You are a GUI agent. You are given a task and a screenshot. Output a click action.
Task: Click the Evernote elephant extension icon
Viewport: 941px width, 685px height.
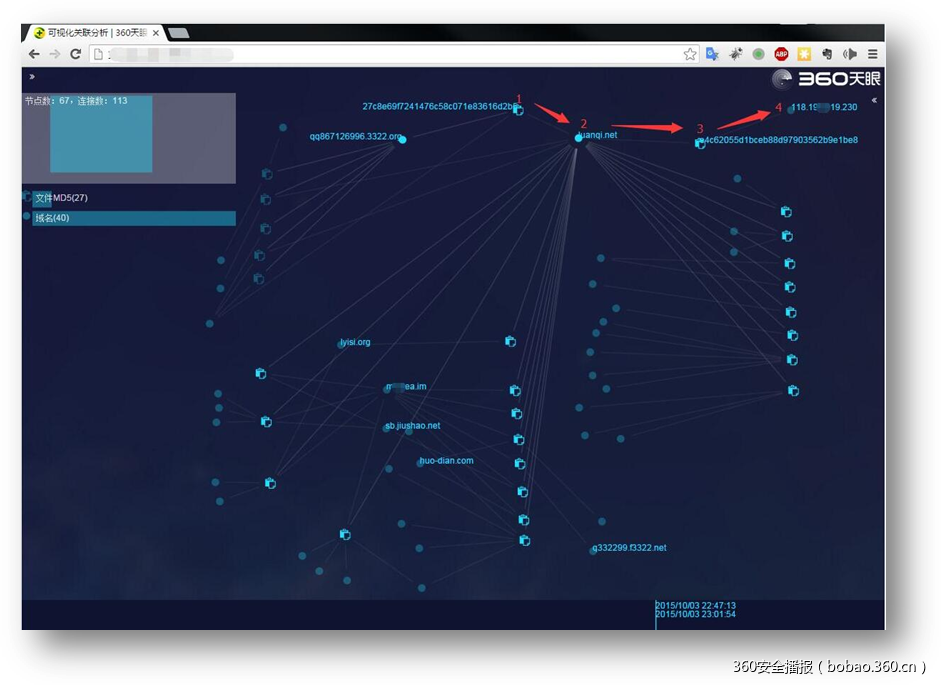click(x=827, y=54)
